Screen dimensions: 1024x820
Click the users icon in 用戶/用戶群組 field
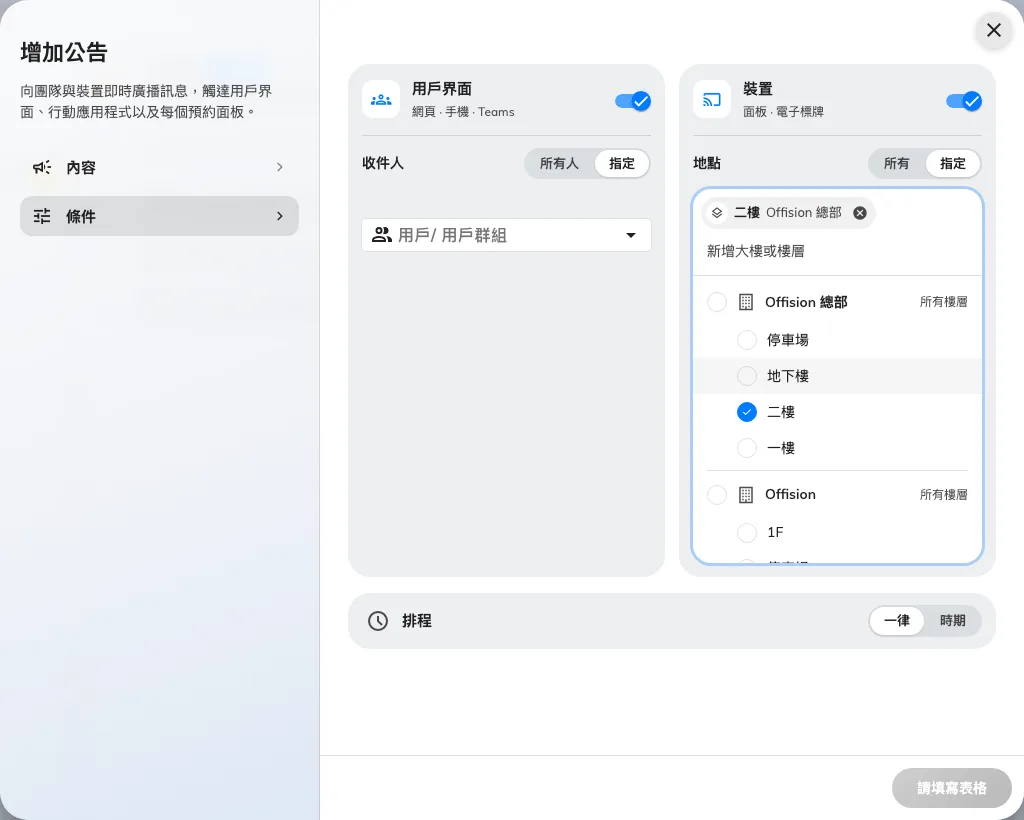pos(381,235)
